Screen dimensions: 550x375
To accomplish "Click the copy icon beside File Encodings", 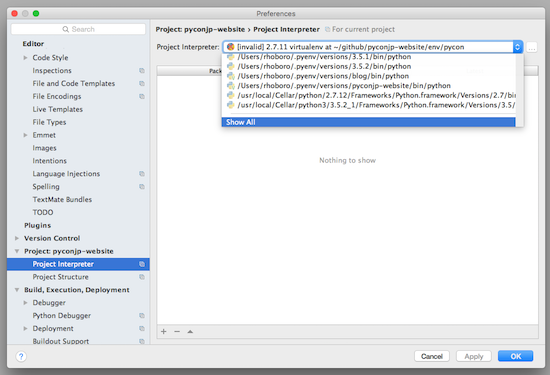I will click(142, 96).
